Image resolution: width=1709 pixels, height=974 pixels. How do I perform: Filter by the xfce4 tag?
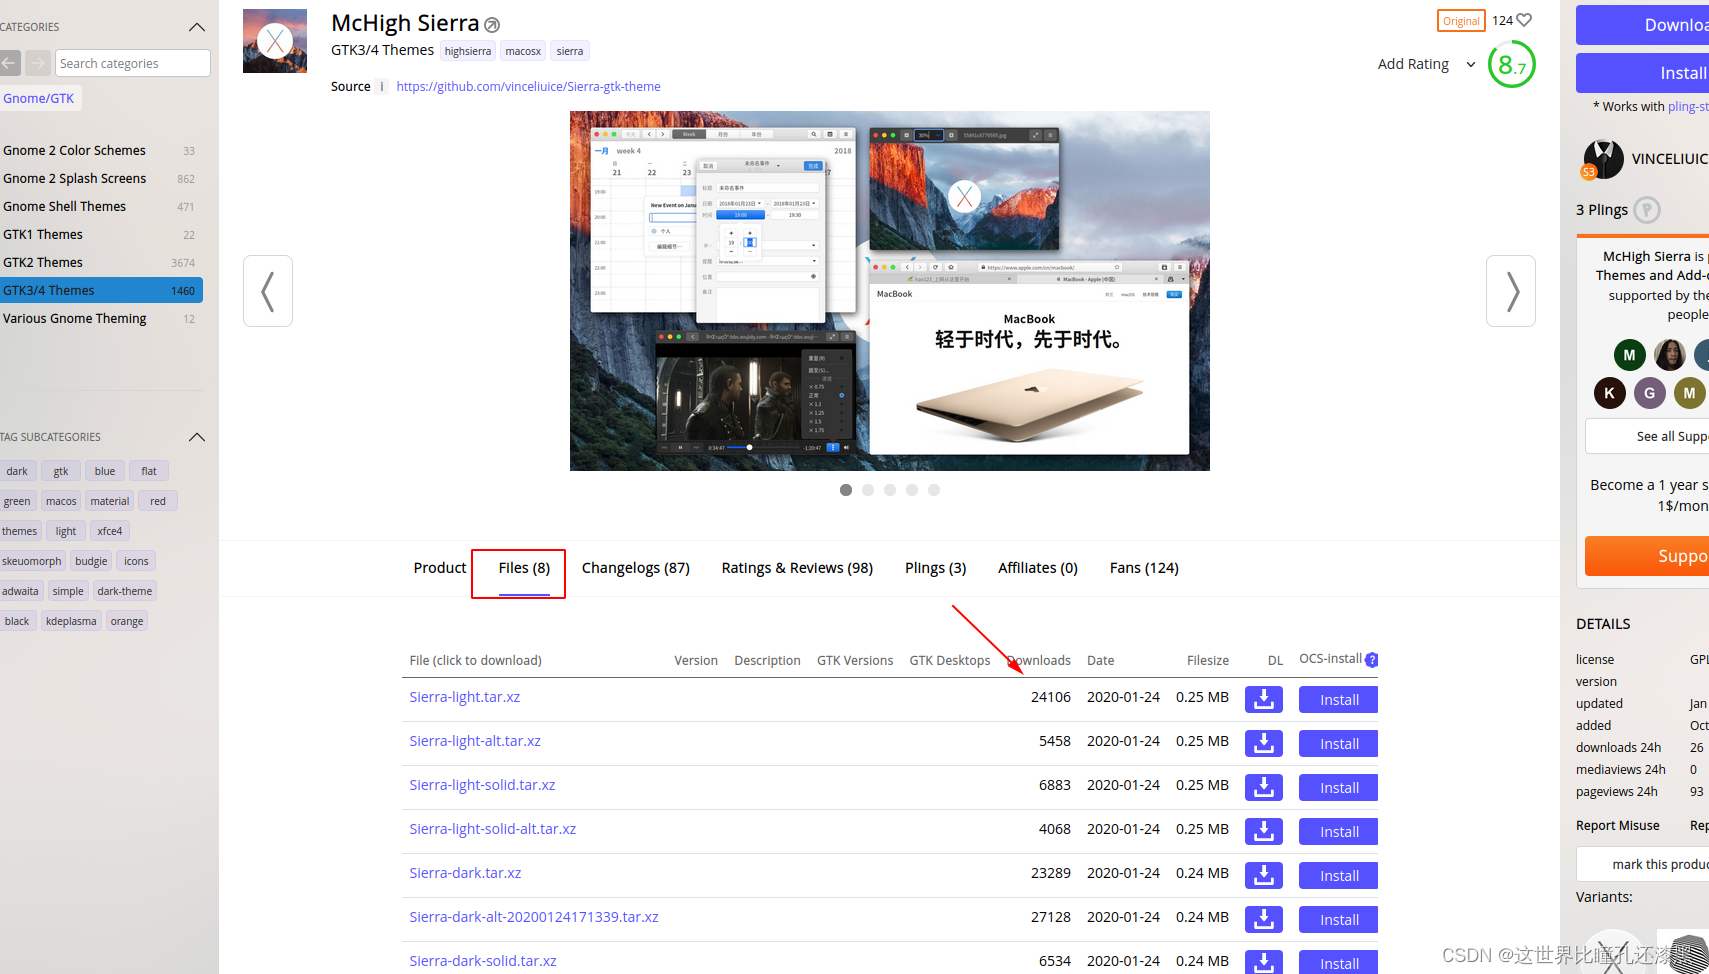click(x=110, y=531)
